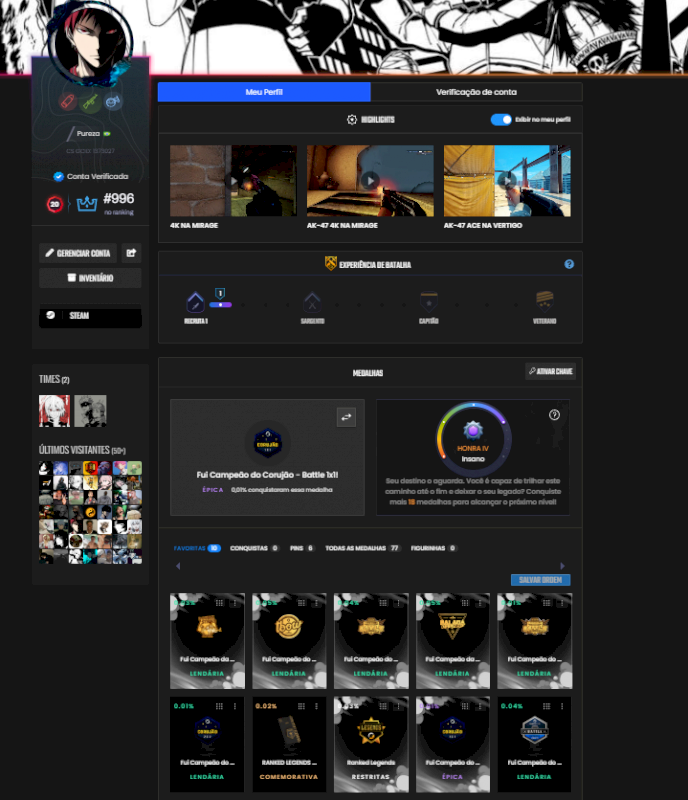The height and width of the screenshot is (800, 688).
Task: Click the green rifle badge under the avatar
Action: [90, 102]
